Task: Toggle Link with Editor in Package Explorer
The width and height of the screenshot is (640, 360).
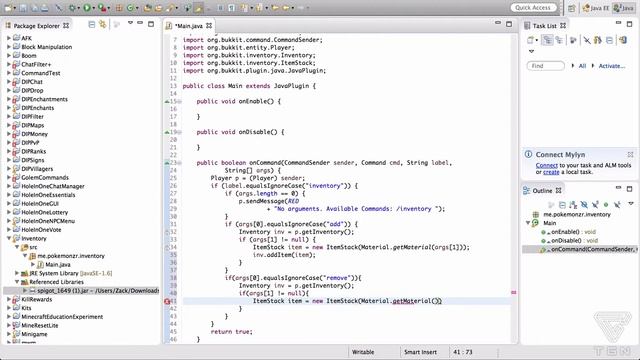Action: 102,25
